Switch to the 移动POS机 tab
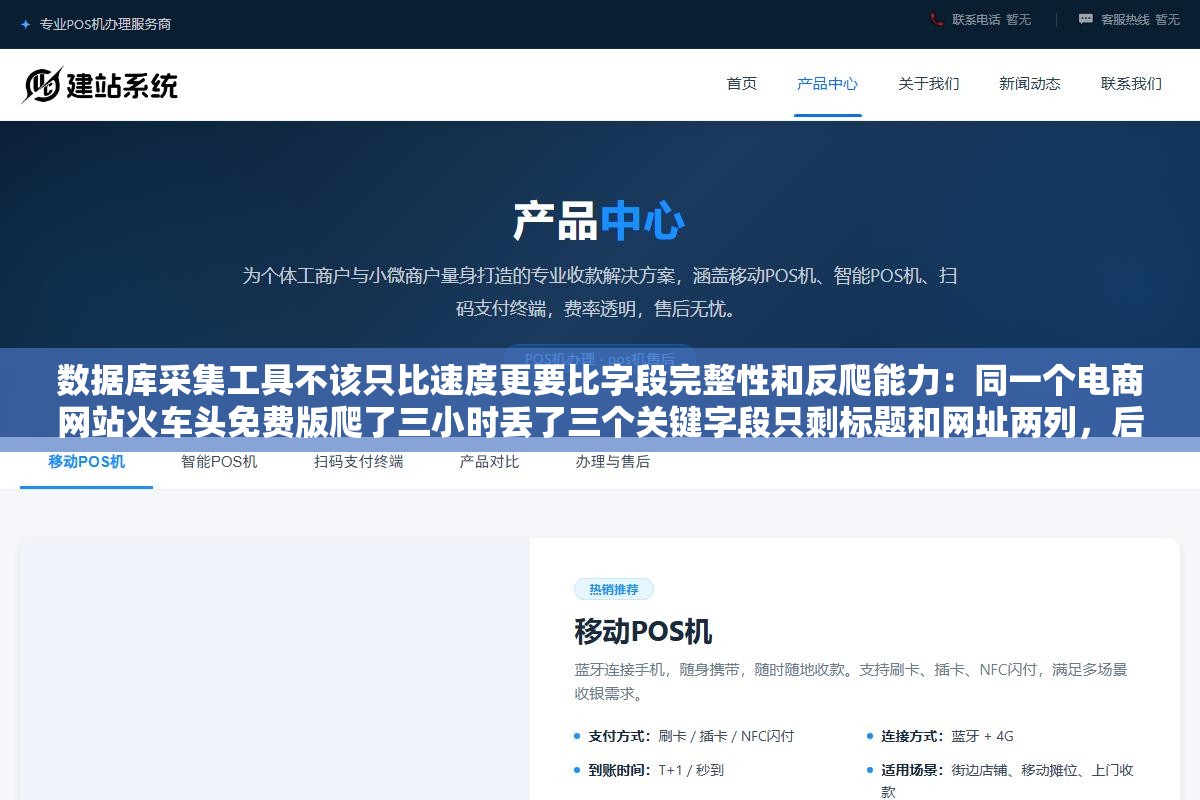1200x800 pixels. click(x=87, y=462)
